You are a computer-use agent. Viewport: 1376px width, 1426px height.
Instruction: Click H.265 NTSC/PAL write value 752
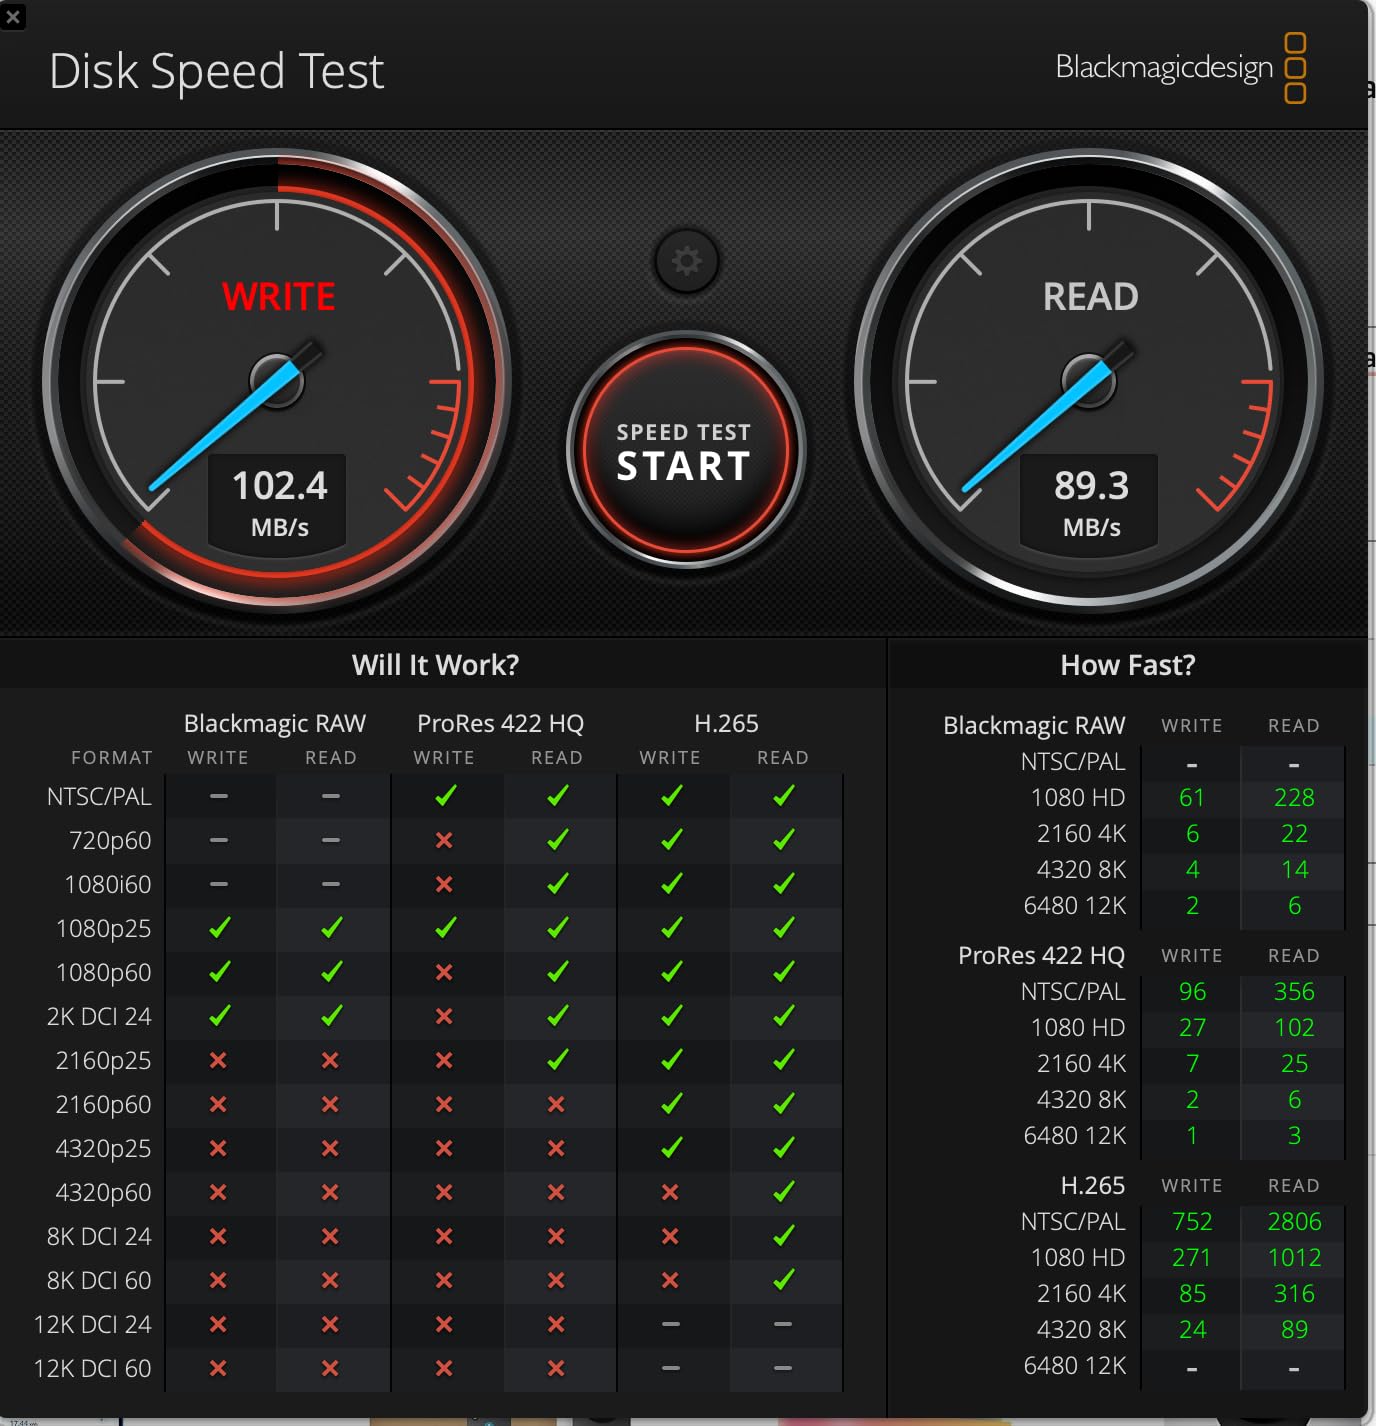(1192, 1221)
